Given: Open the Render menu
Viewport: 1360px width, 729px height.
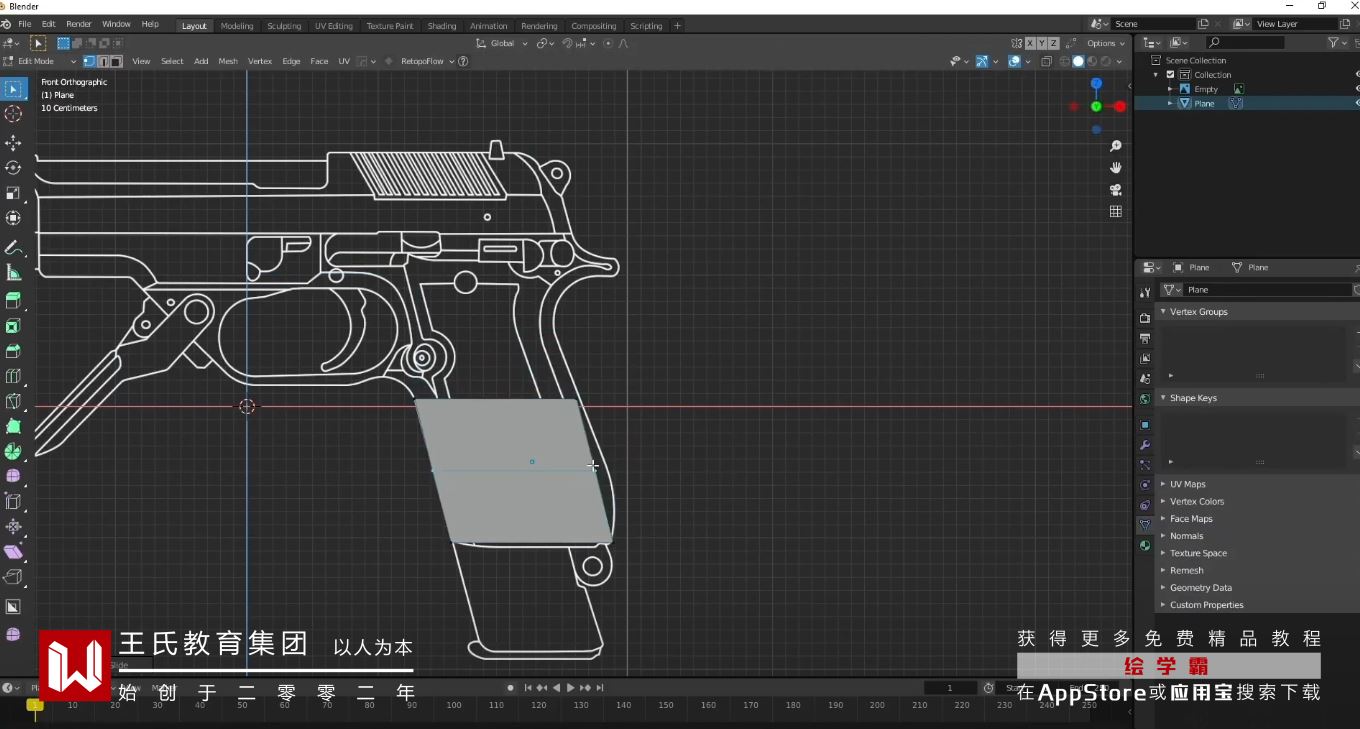Looking at the screenshot, I should tap(79, 24).
